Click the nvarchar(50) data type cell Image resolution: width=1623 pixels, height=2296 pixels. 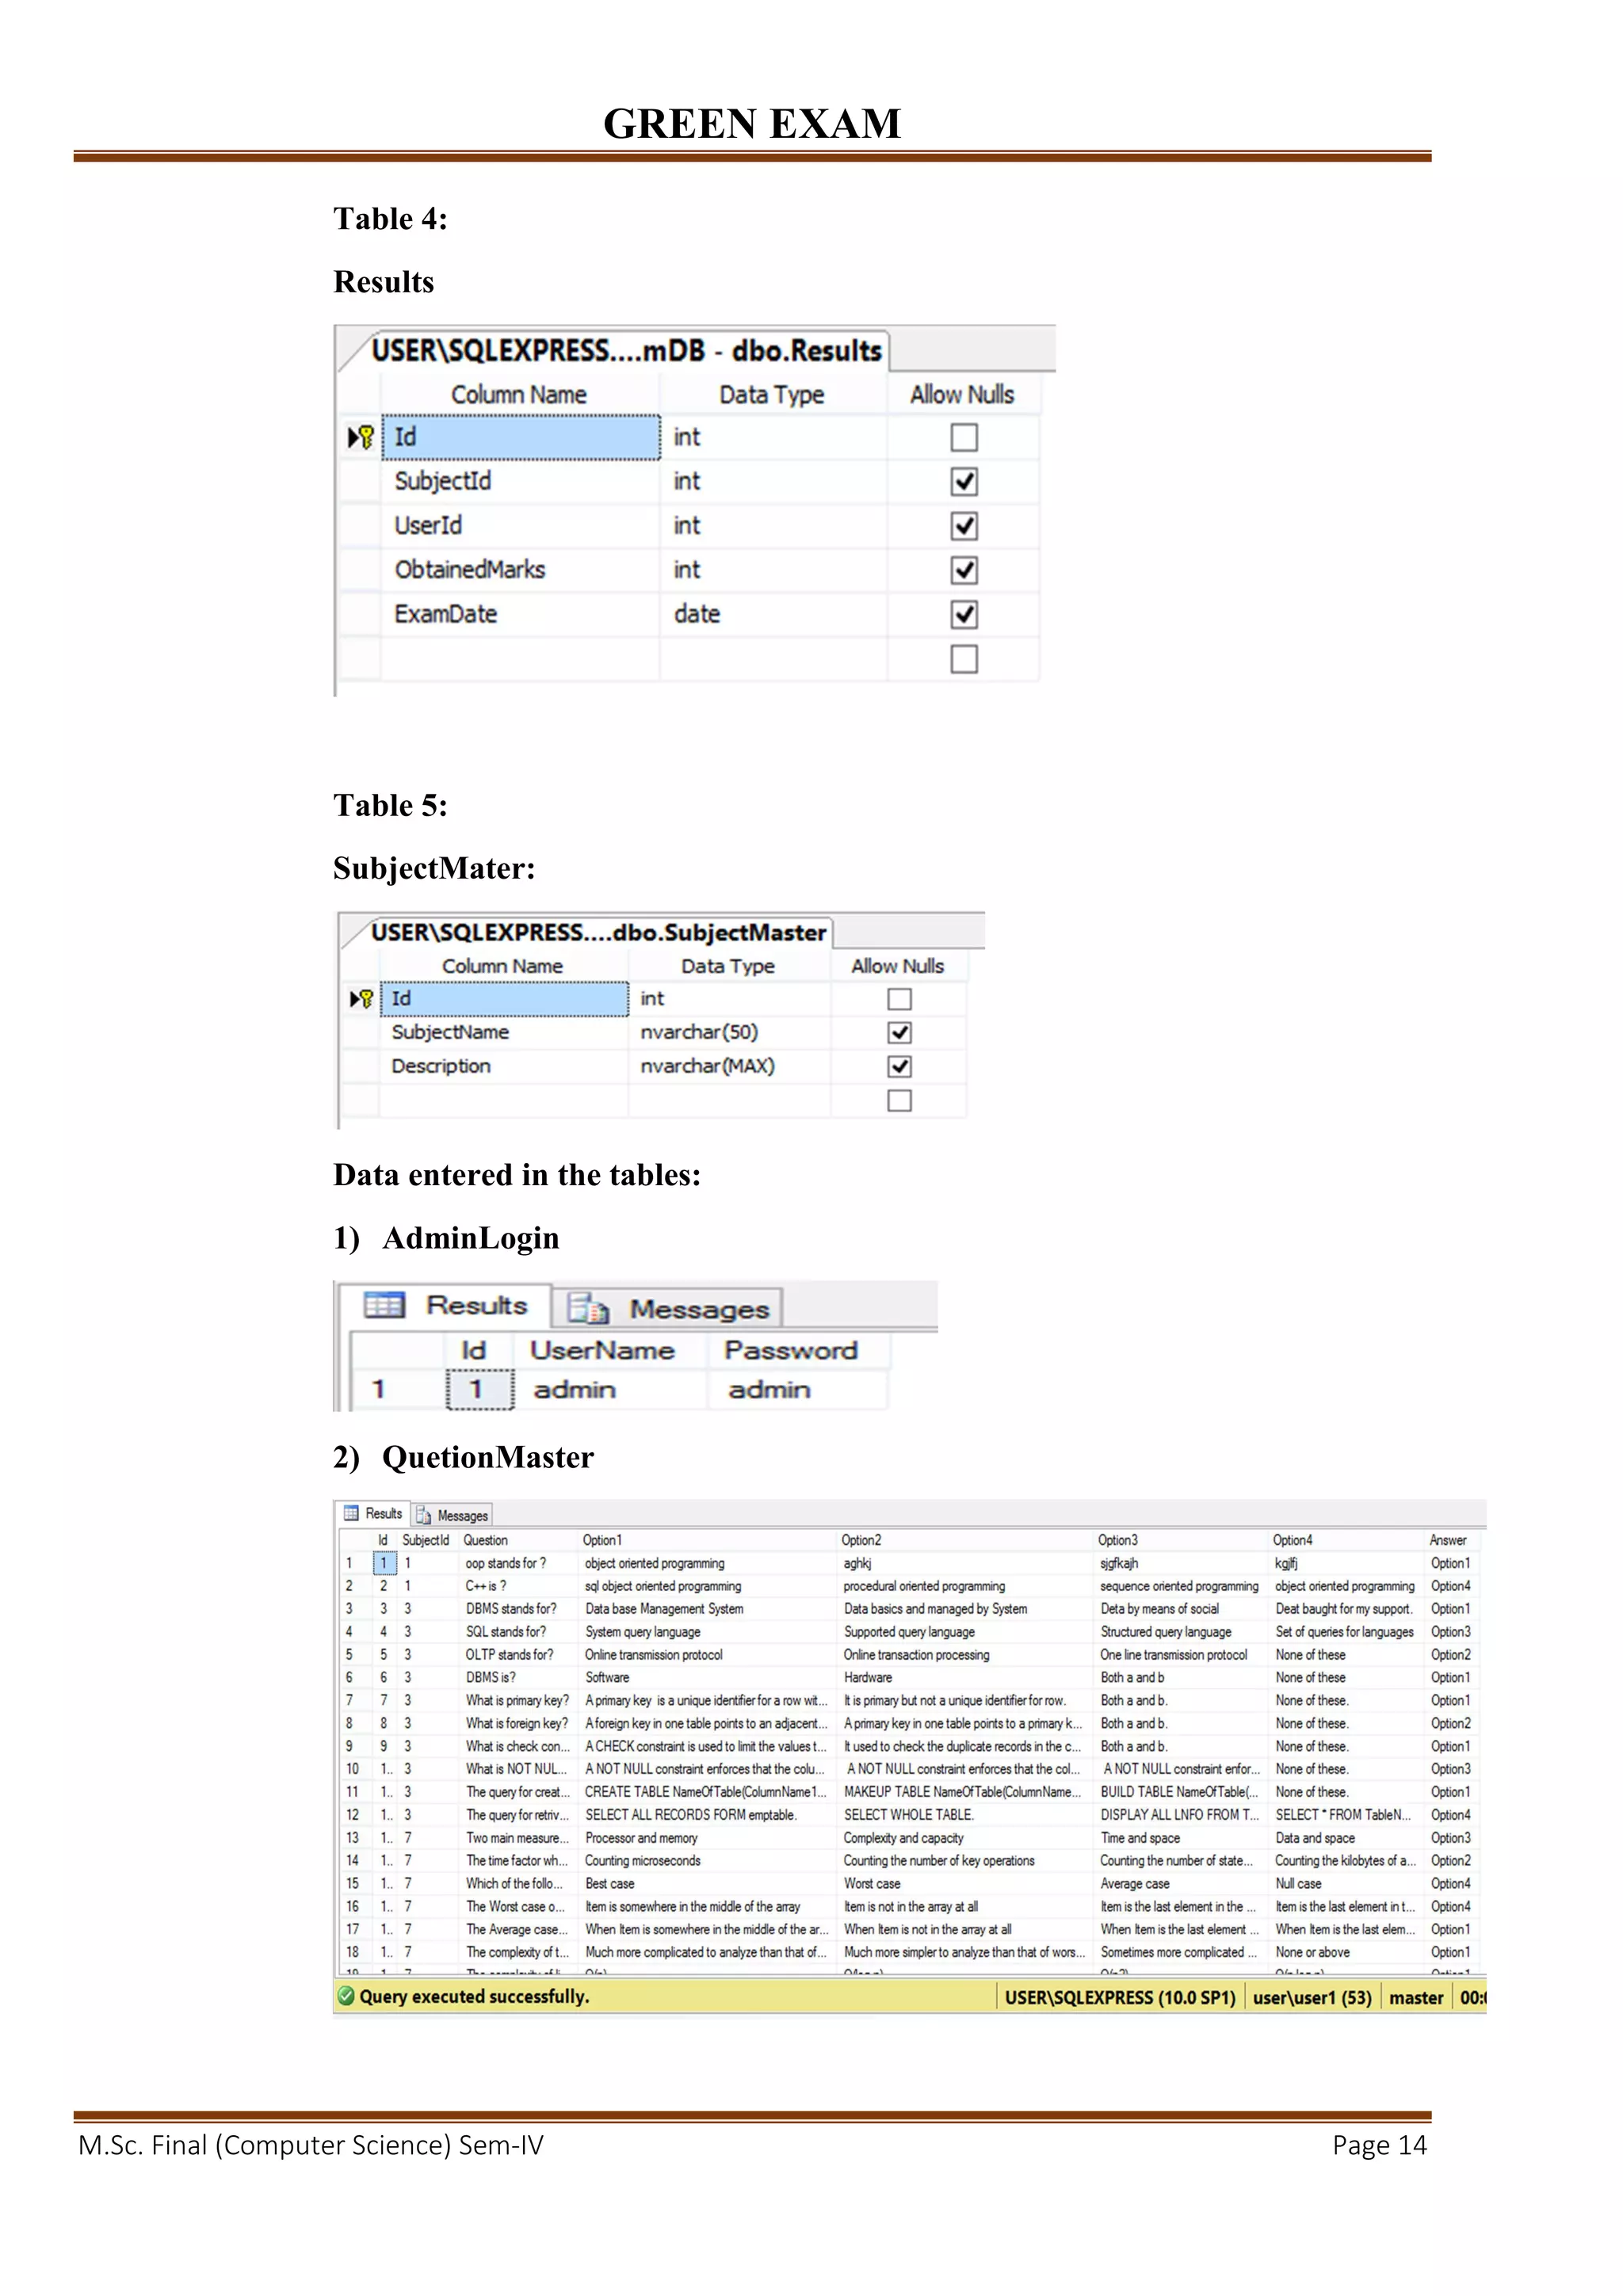tap(729, 1032)
